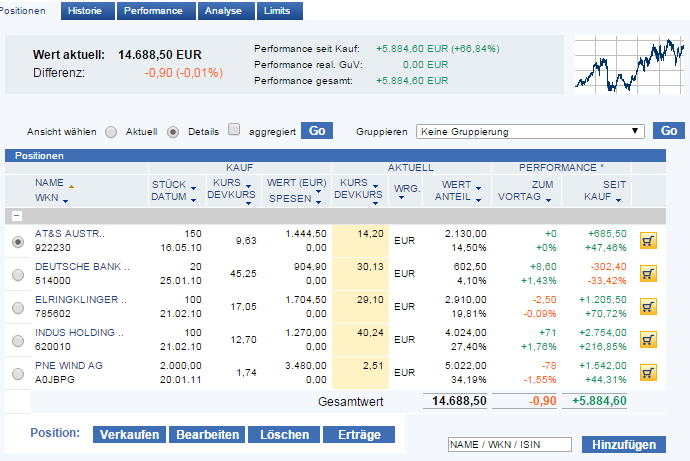690x461 pixels.
Task: Open ELRINGKLINGER .. stock link
Action: 81,300
